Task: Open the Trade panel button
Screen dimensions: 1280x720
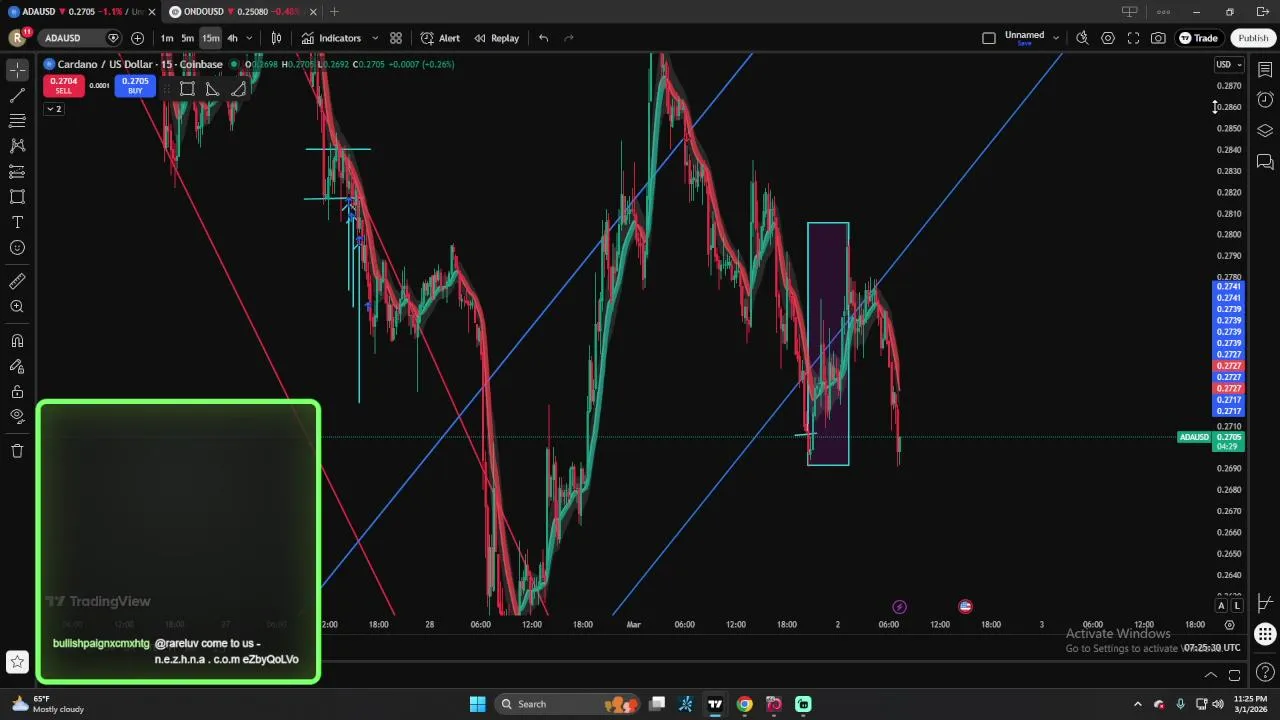Action: [x=1198, y=38]
